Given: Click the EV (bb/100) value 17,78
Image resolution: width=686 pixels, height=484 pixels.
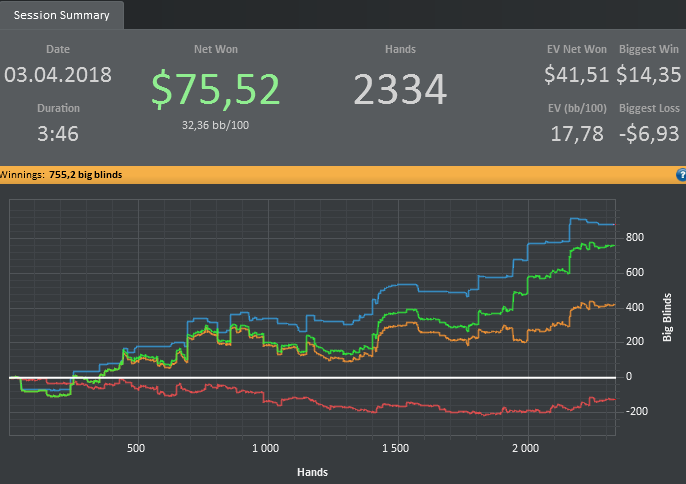Looking at the screenshot, I should coord(577,134).
